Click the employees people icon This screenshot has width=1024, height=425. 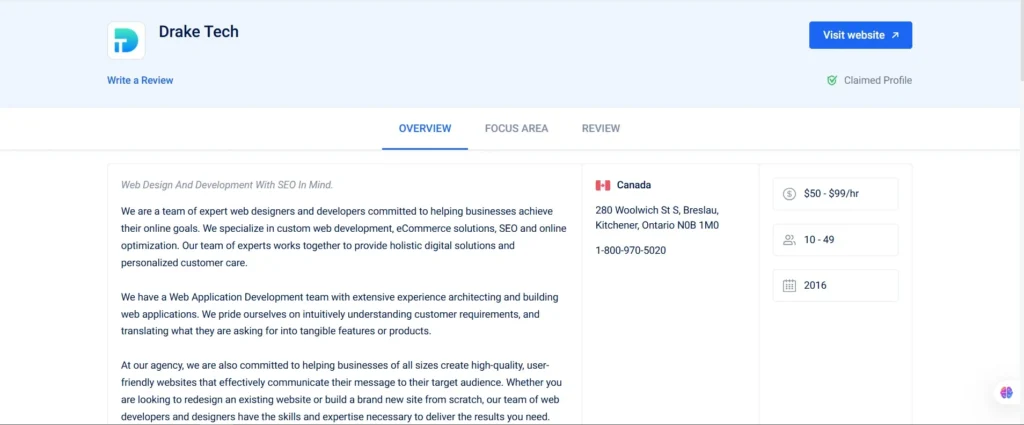pyautogui.click(x=790, y=240)
